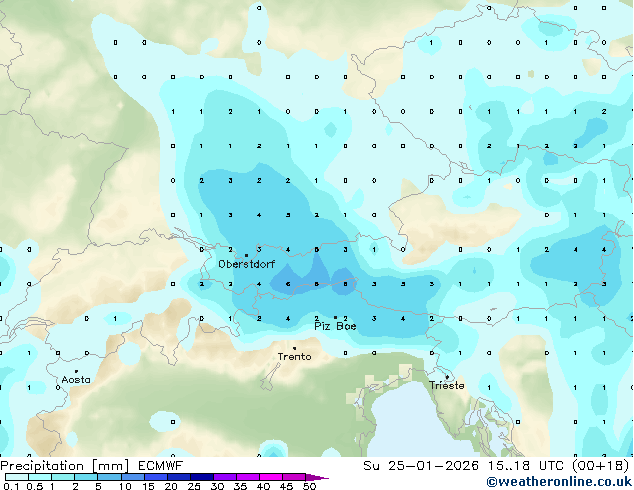
Task: Pick the 15–20 mm legend swatch
Action: tap(155, 477)
